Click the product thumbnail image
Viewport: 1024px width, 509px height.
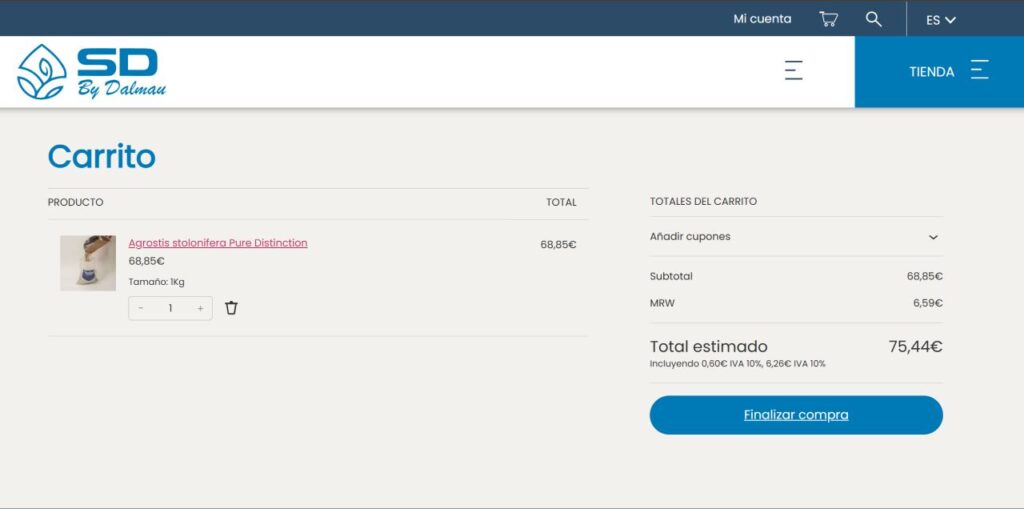(88, 263)
